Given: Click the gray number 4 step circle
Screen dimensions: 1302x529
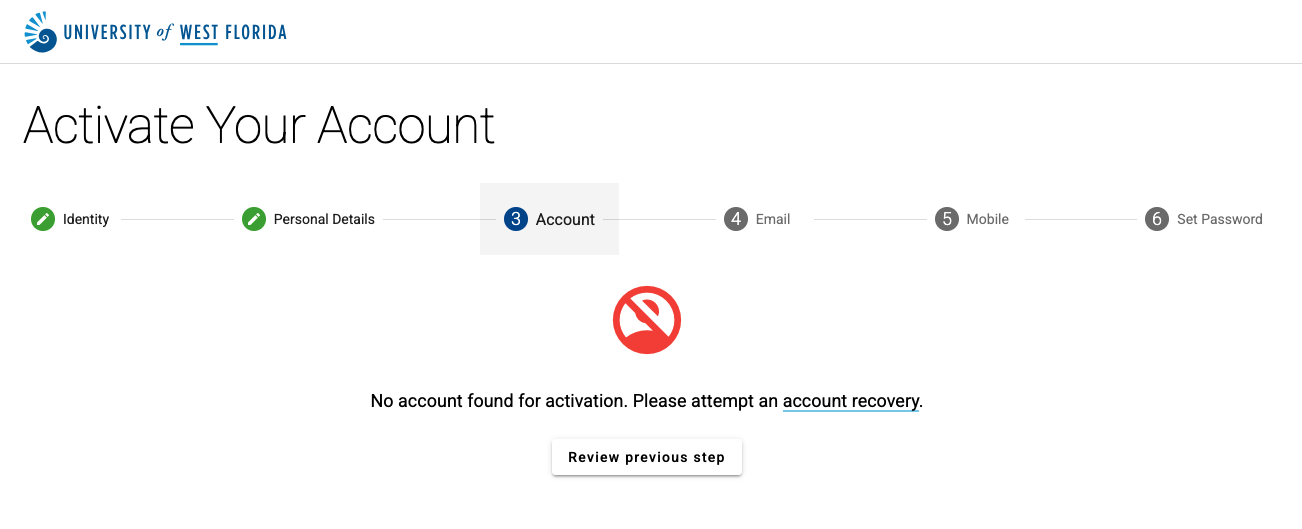Looking at the screenshot, I should click(x=736, y=219).
